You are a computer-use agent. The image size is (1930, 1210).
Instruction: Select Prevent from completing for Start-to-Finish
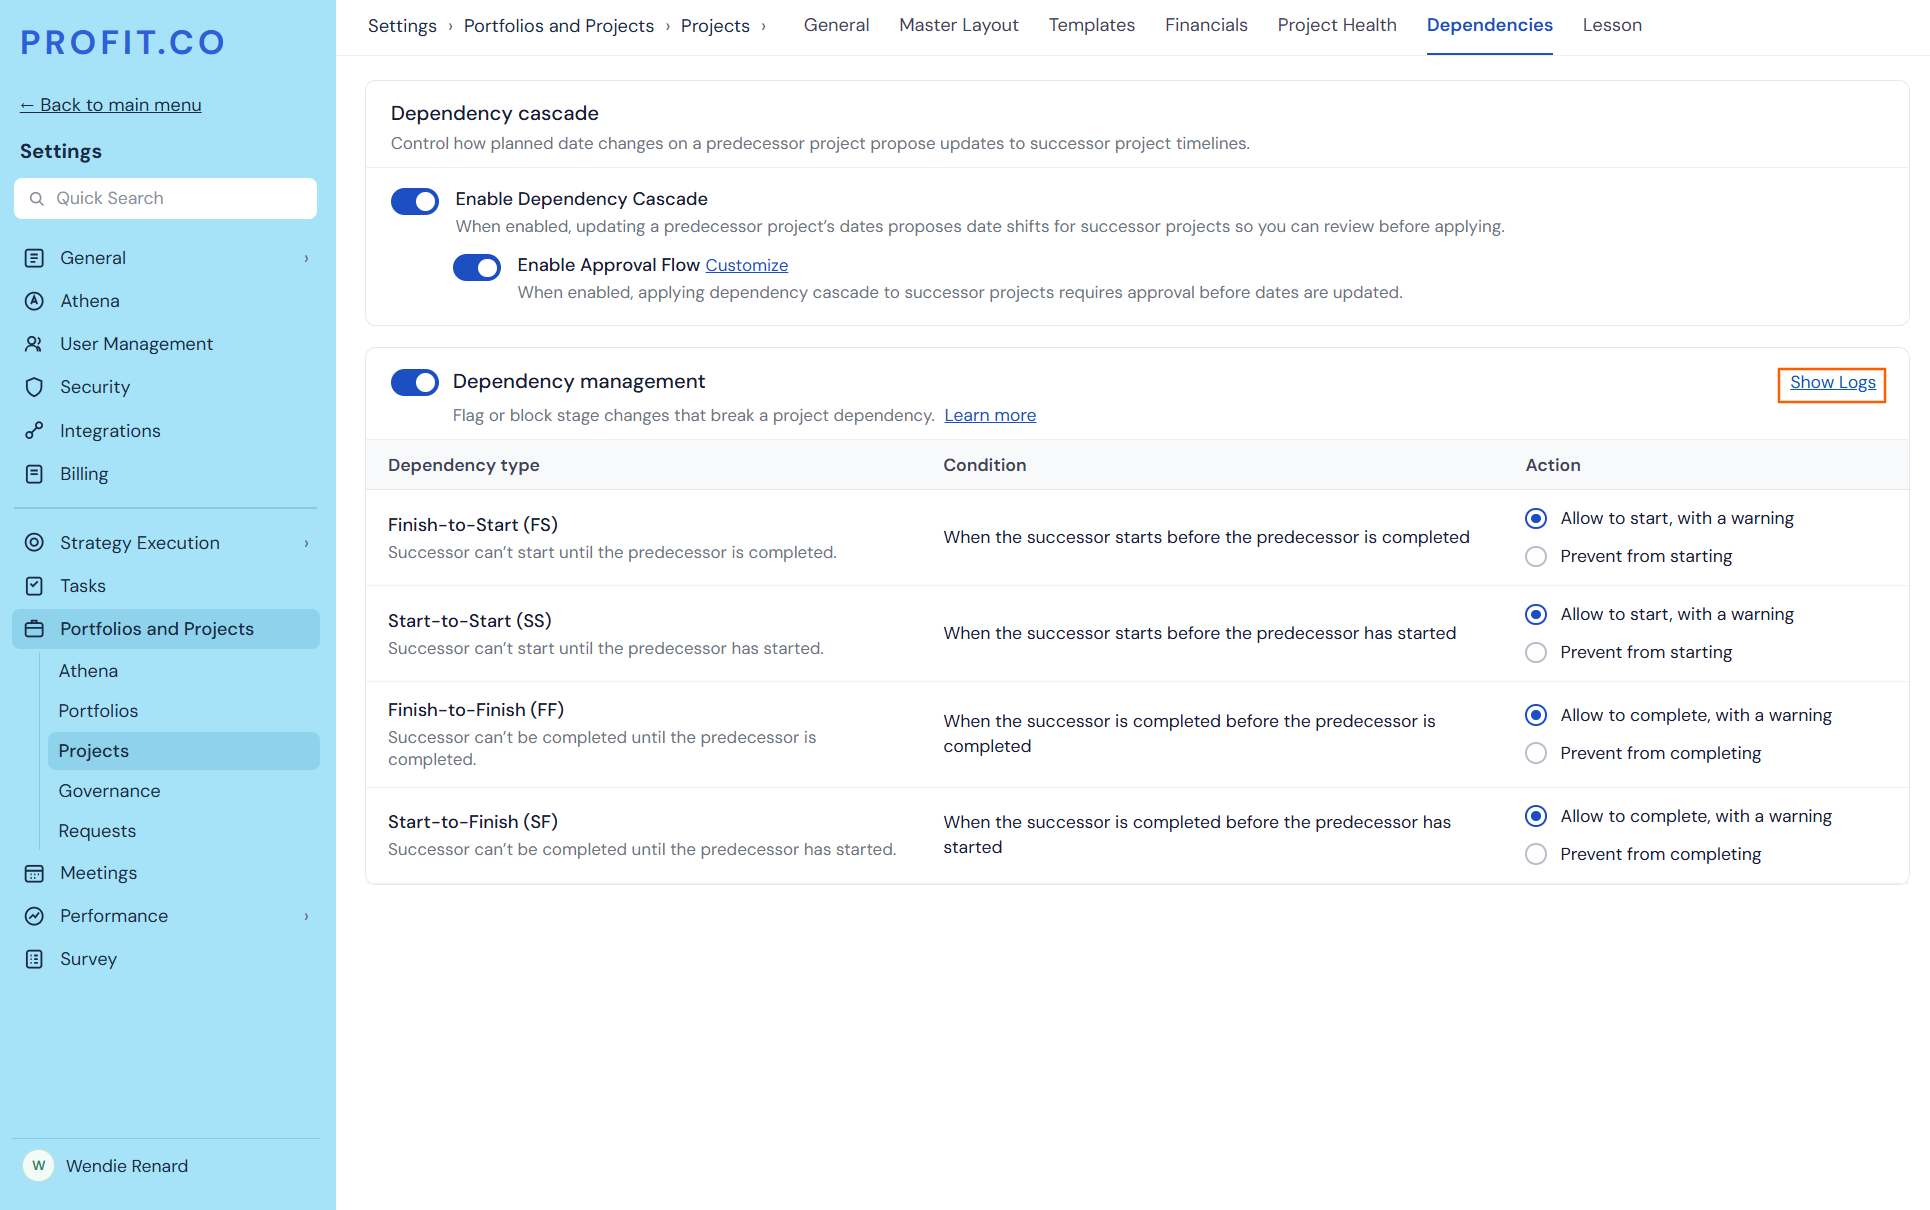1536,854
